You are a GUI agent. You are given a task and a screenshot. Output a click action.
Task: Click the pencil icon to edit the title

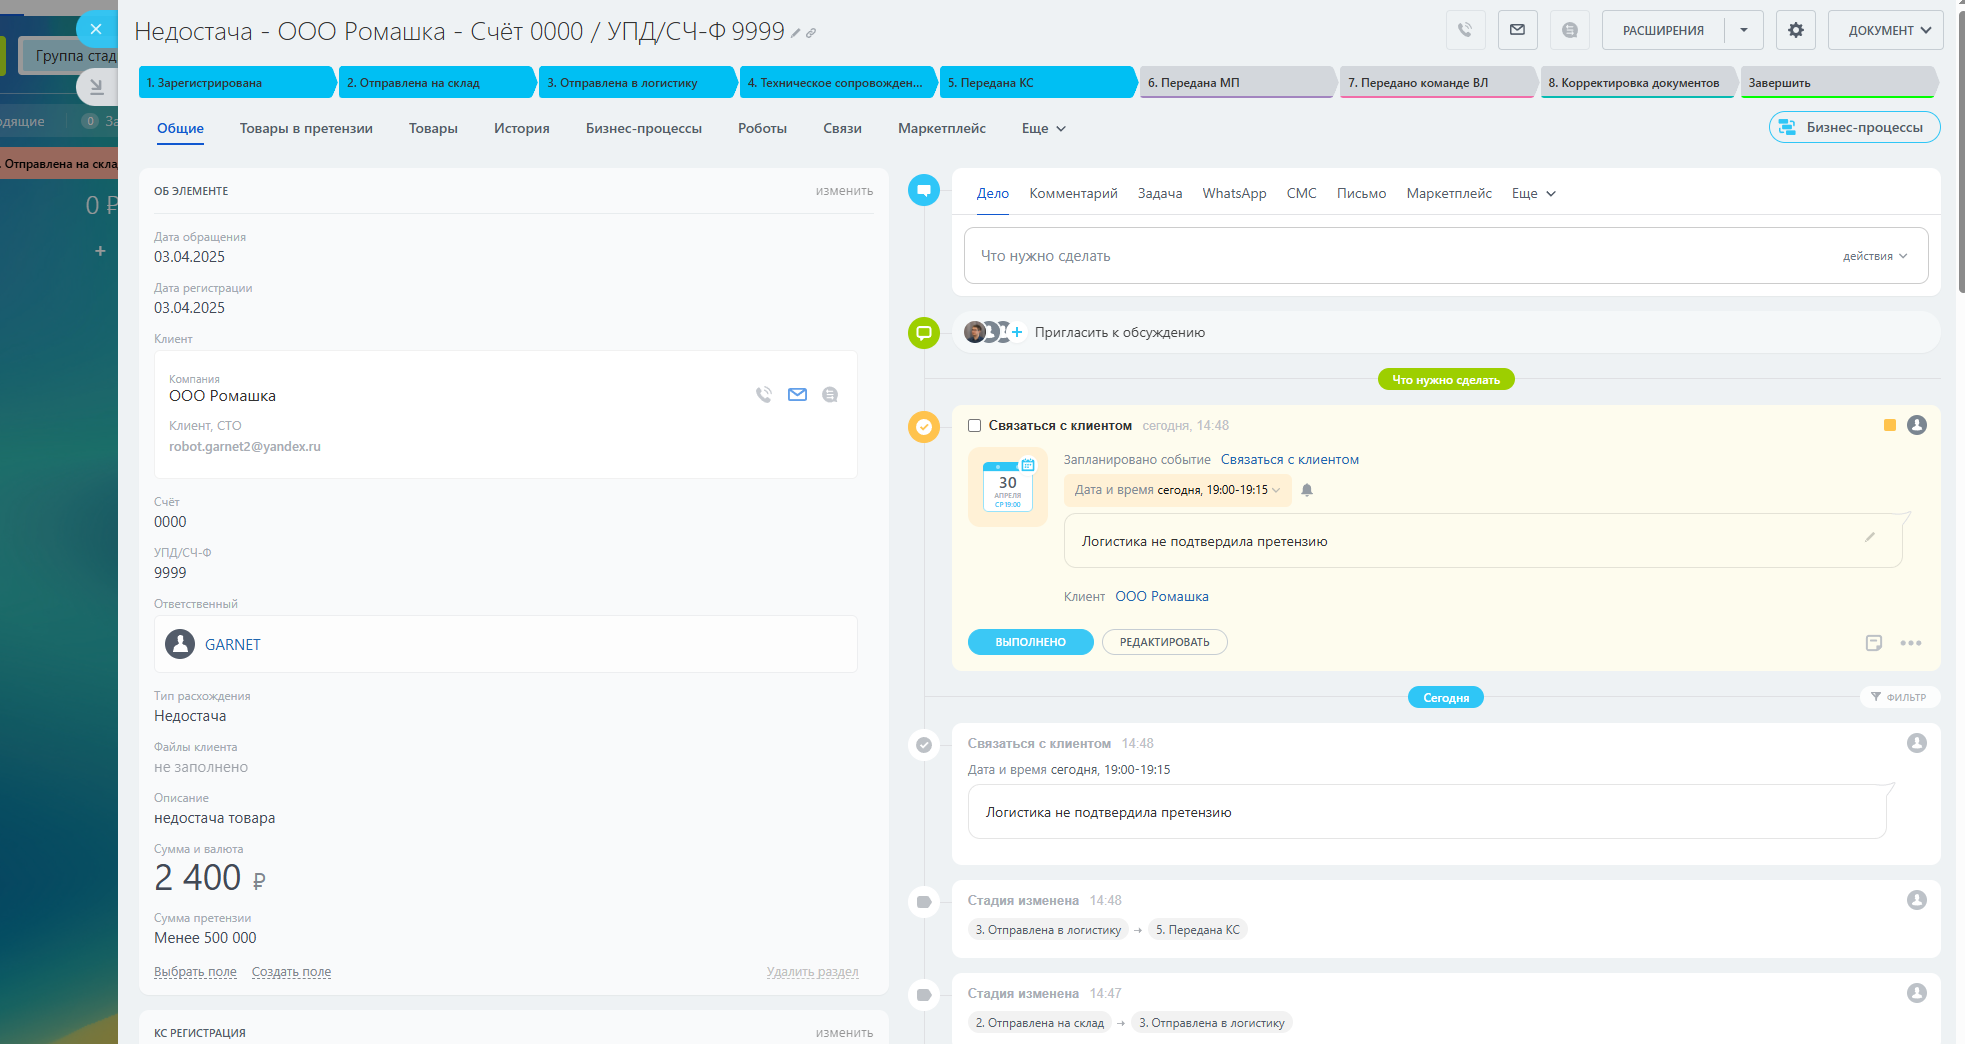click(796, 33)
